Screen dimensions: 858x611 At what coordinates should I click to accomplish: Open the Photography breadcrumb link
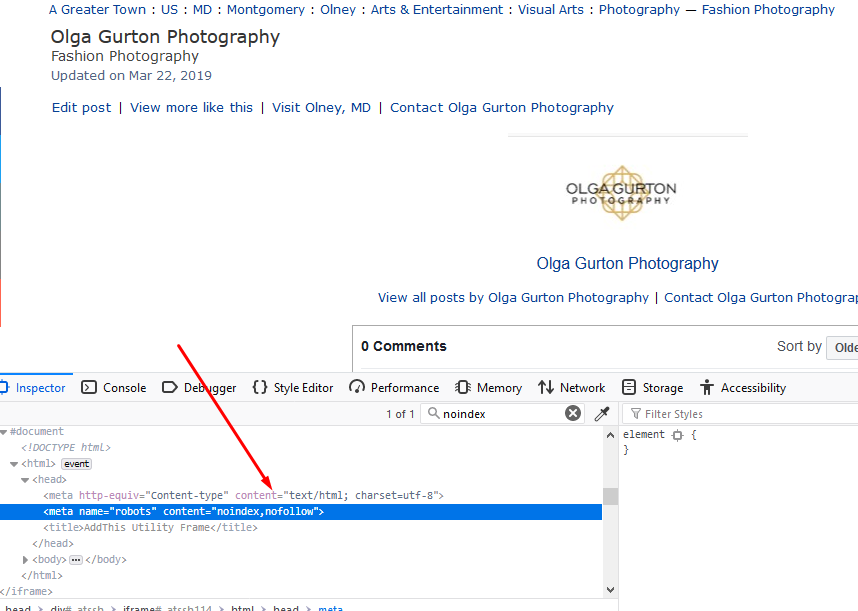click(x=640, y=10)
